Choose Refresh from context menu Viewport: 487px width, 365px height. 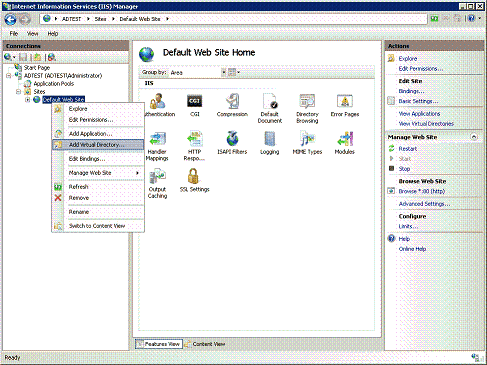[x=98, y=187]
